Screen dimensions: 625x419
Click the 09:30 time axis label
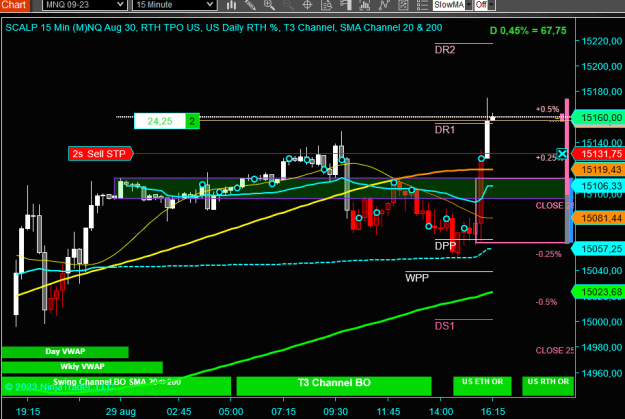336,411
